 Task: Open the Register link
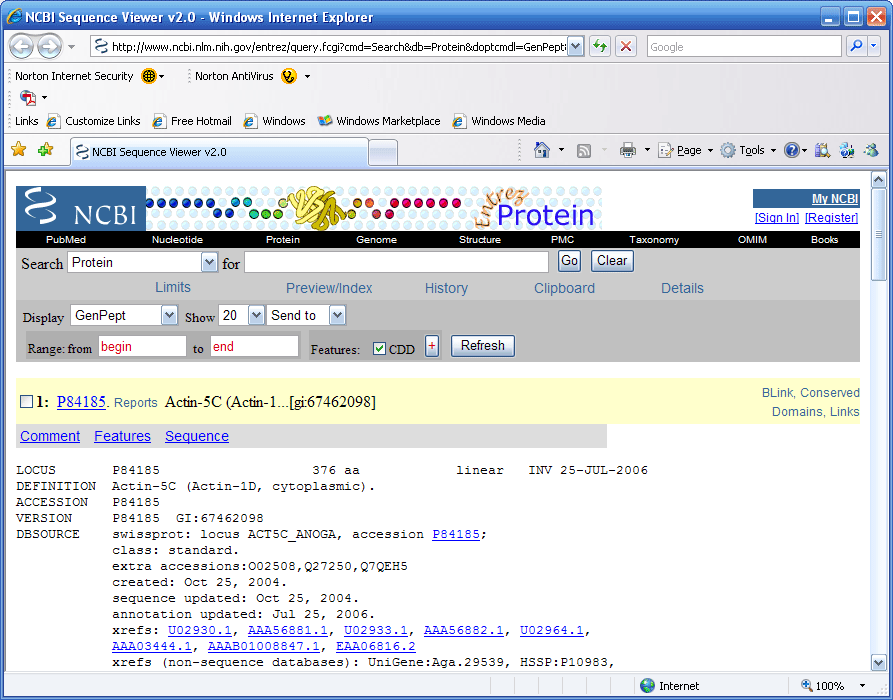click(x=831, y=218)
